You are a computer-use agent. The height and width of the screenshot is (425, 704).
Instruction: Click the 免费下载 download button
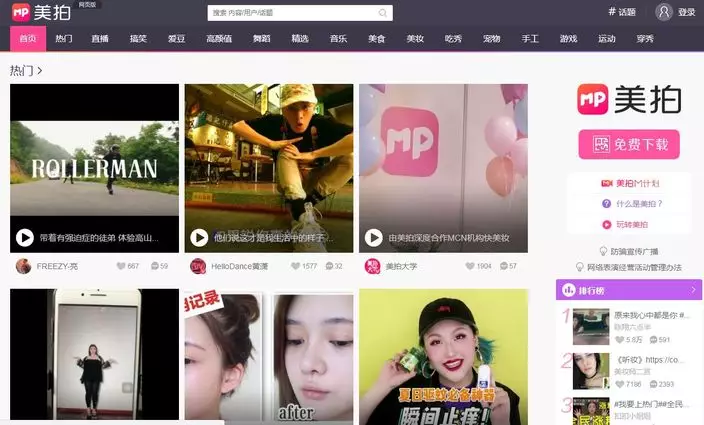[x=628, y=144]
